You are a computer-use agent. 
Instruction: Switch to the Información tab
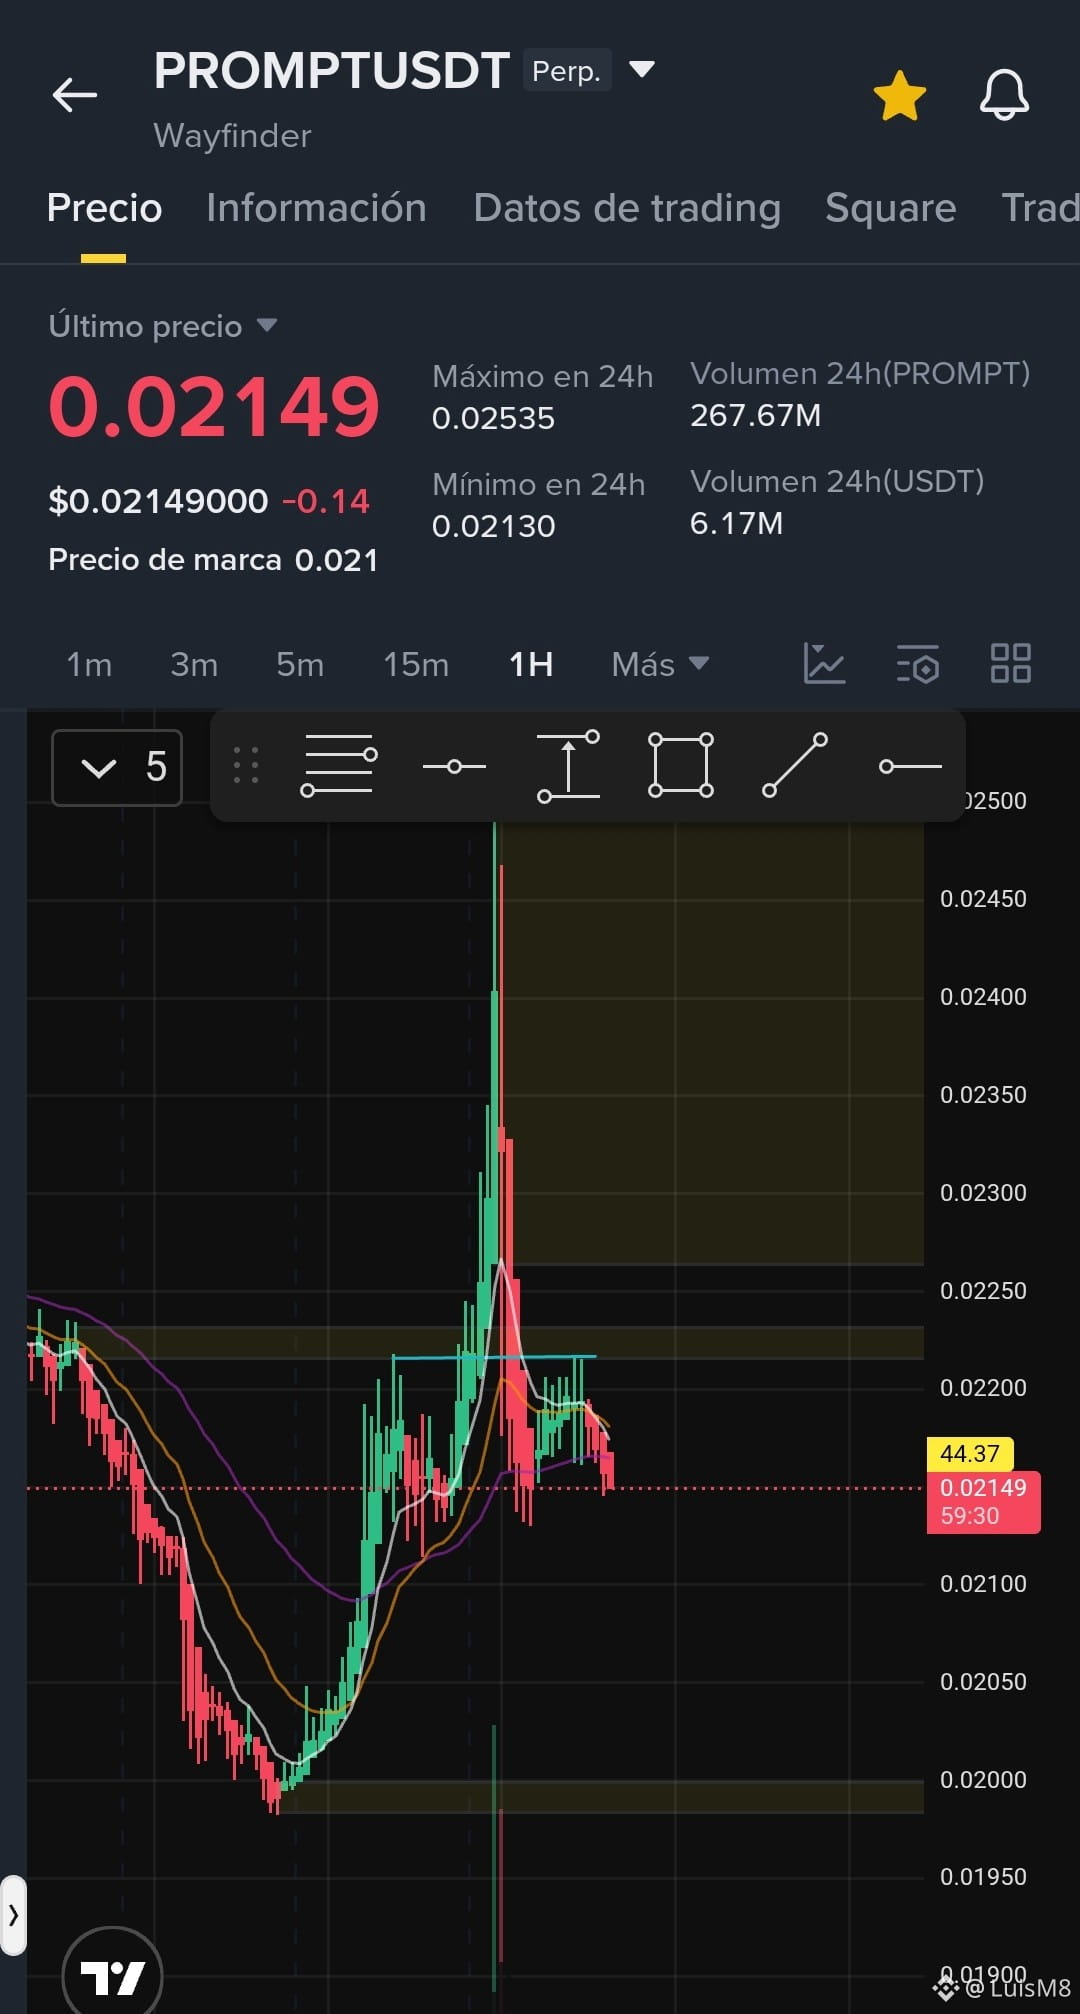316,208
